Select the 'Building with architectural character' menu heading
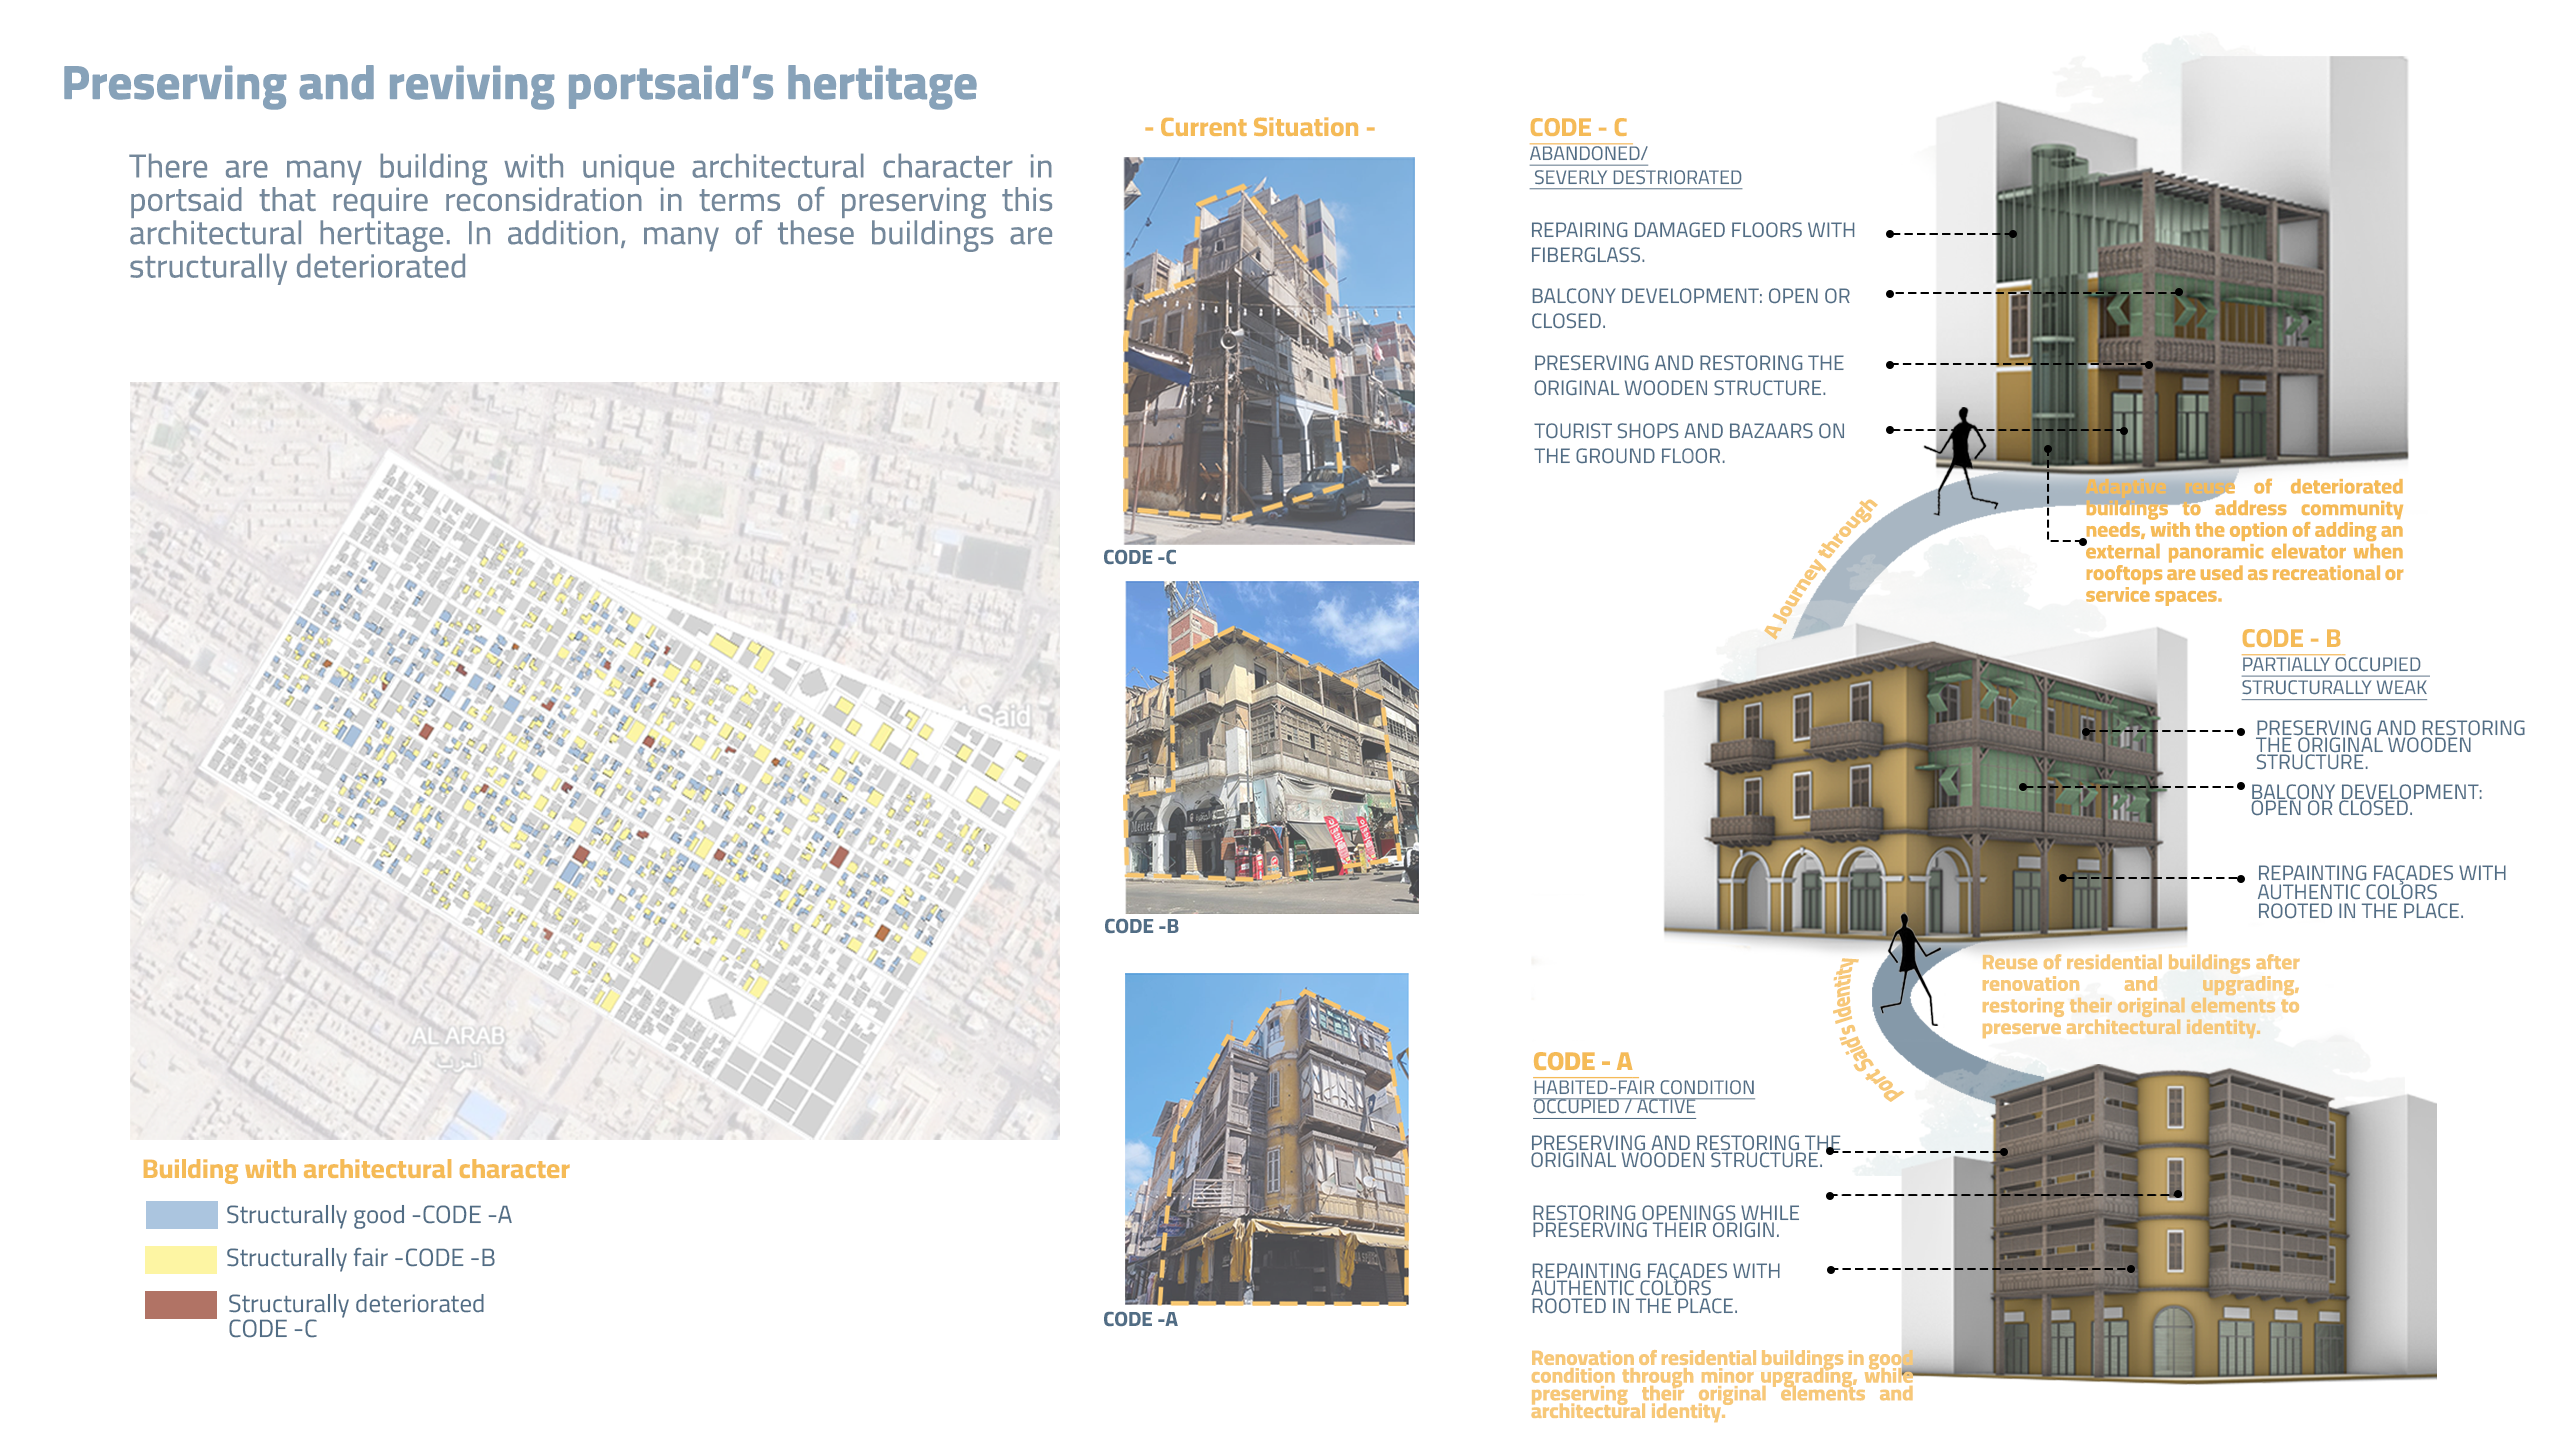2560x1440 pixels. pyautogui.click(x=356, y=1168)
